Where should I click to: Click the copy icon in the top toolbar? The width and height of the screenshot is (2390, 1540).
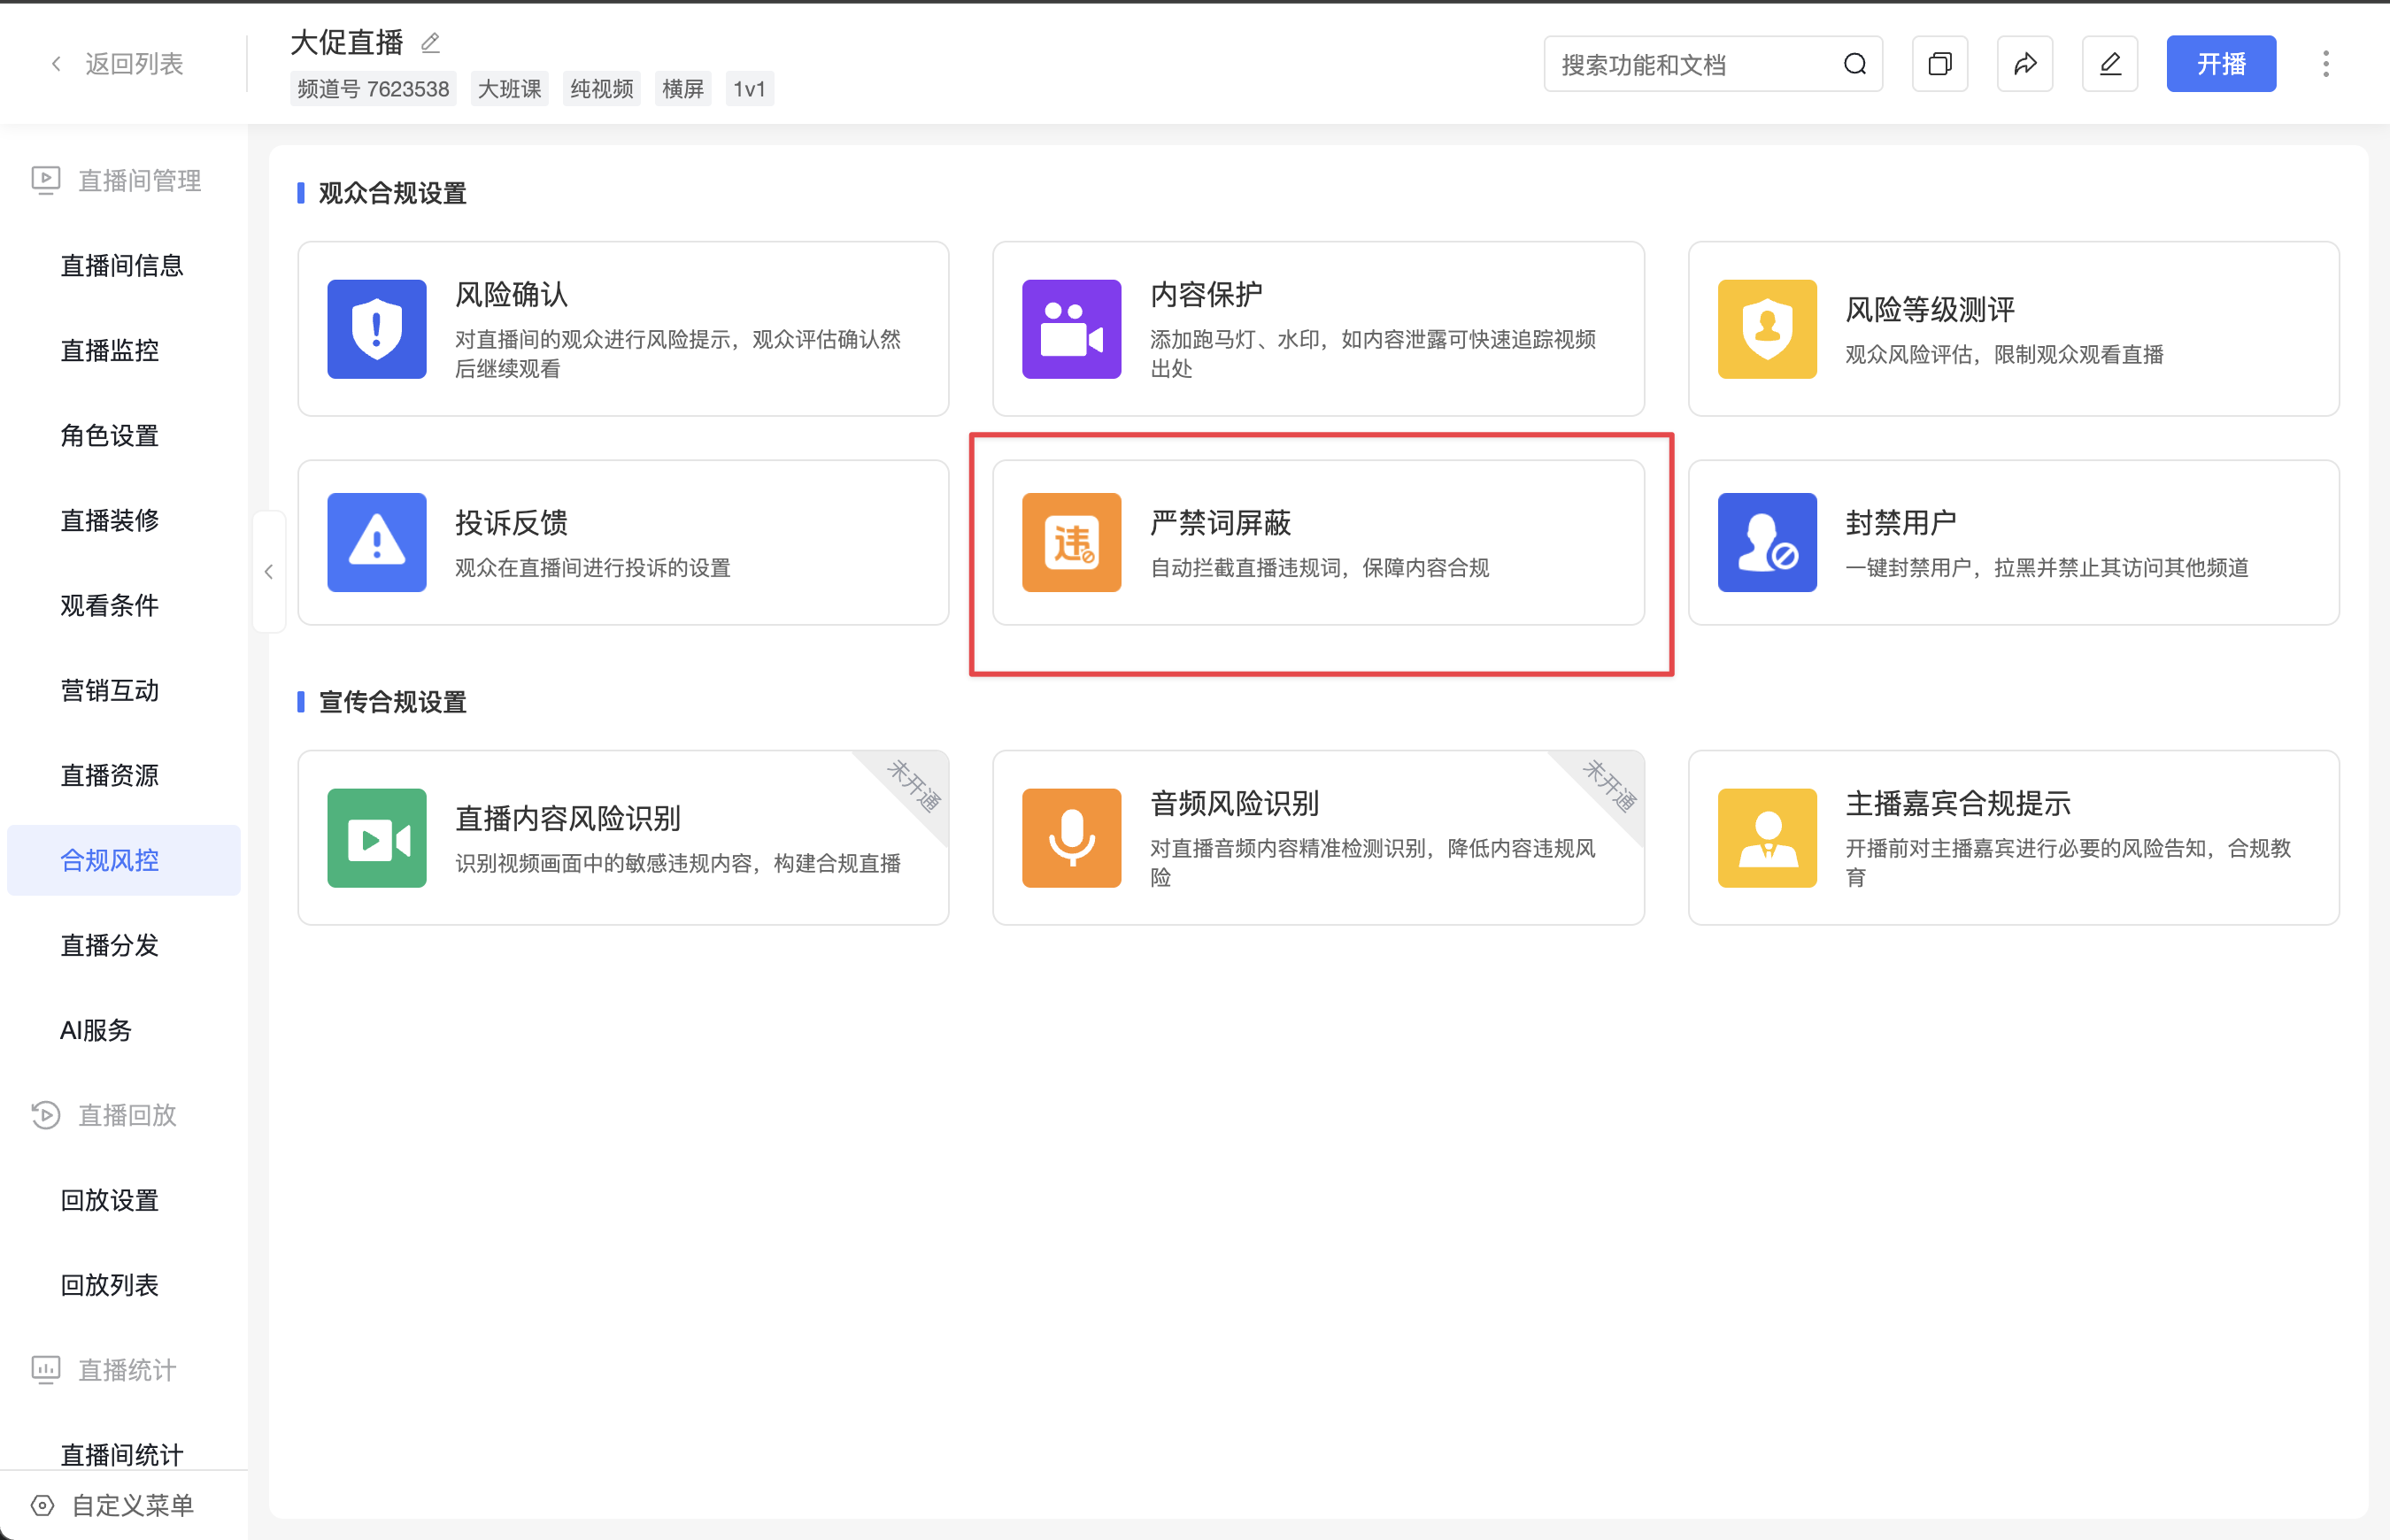tap(1940, 64)
